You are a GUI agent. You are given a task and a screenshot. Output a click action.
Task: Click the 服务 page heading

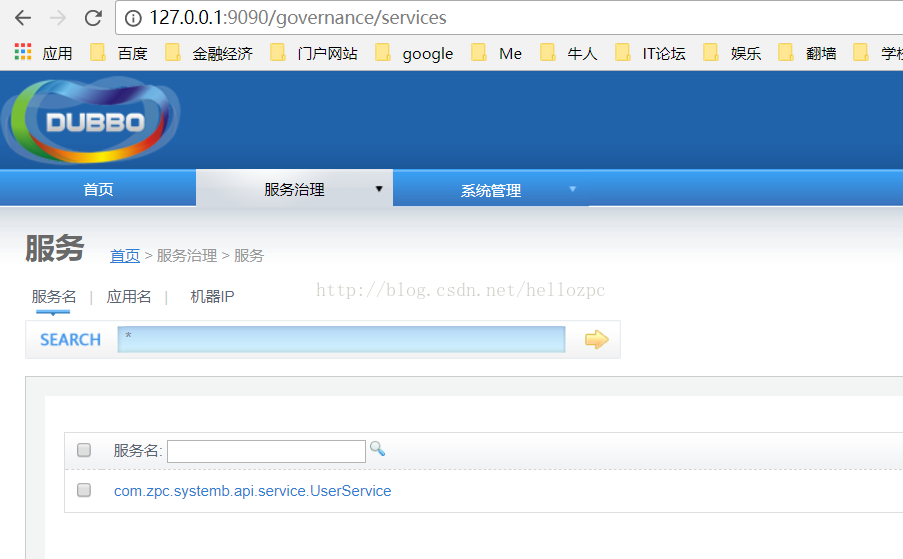coord(55,249)
